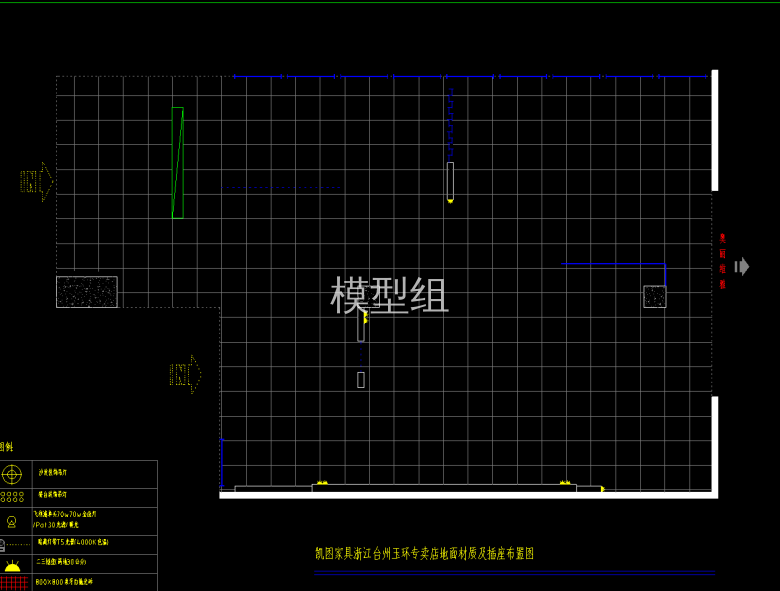Select the drawing title text at bottom
The height and width of the screenshot is (591, 780).
tap(424, 553)
